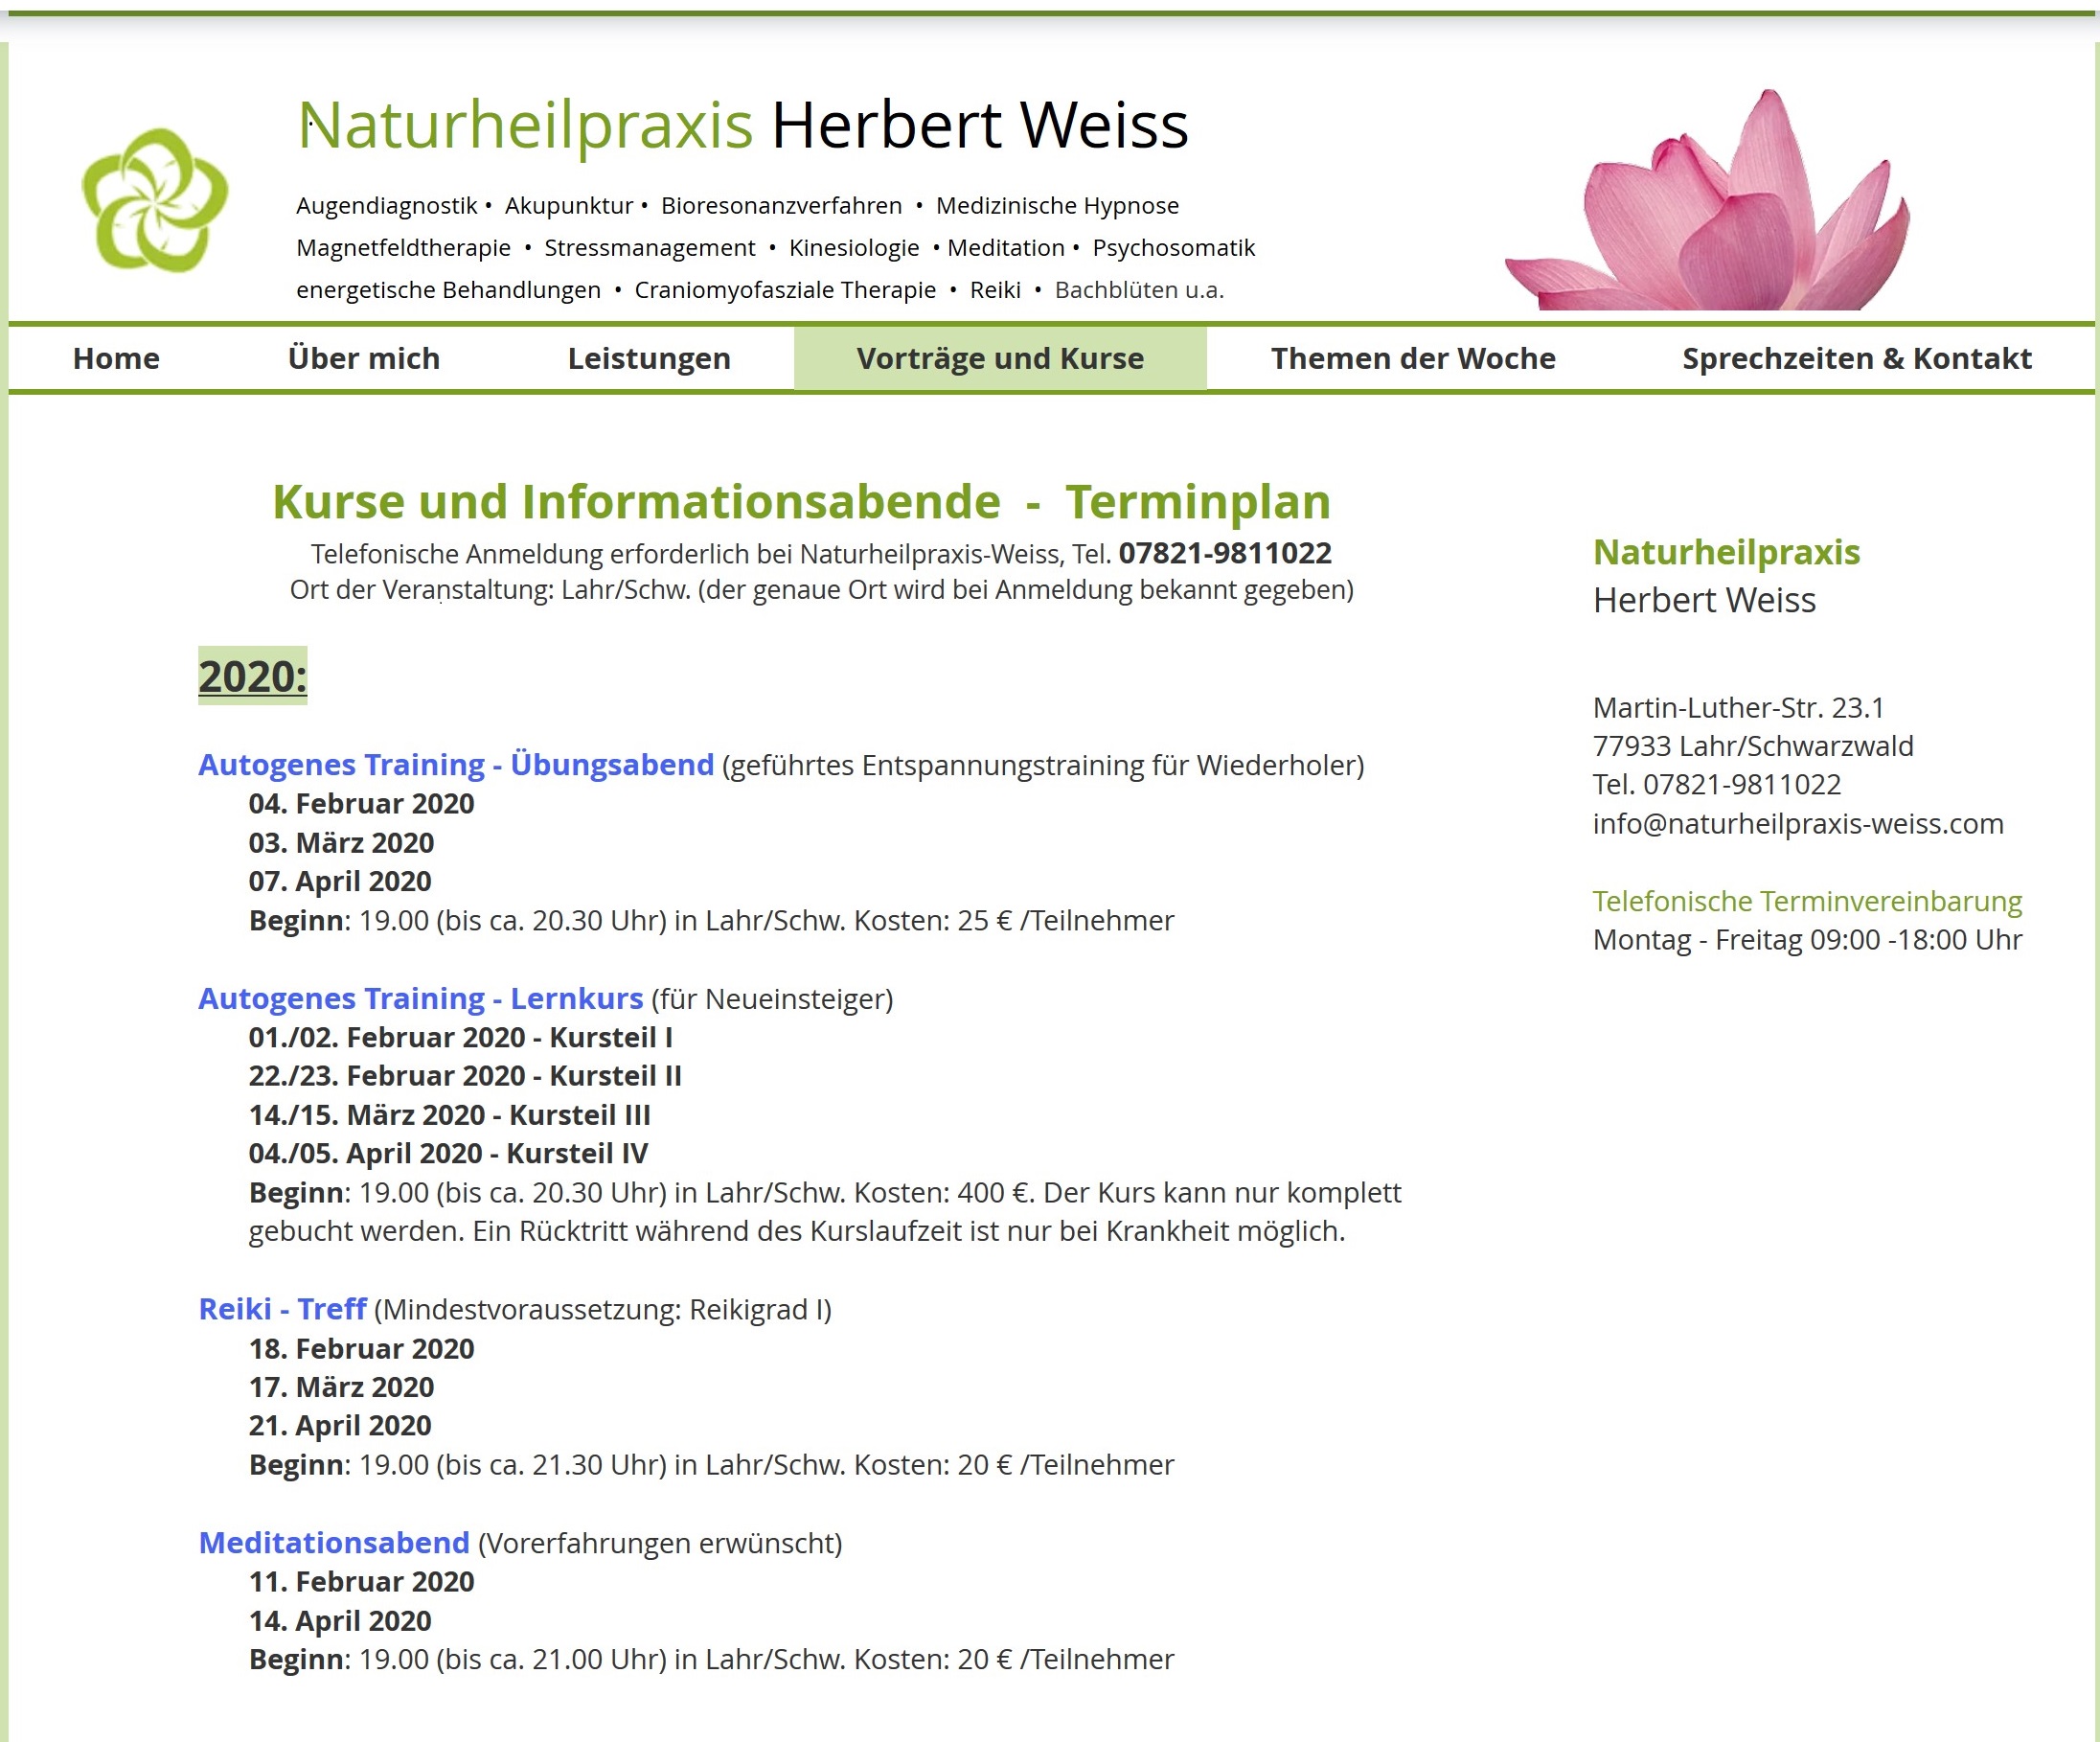Click the Autogenes Training - Lernkurs heading
Viewport: 2100px width, 1742px height.
[420, 998]
